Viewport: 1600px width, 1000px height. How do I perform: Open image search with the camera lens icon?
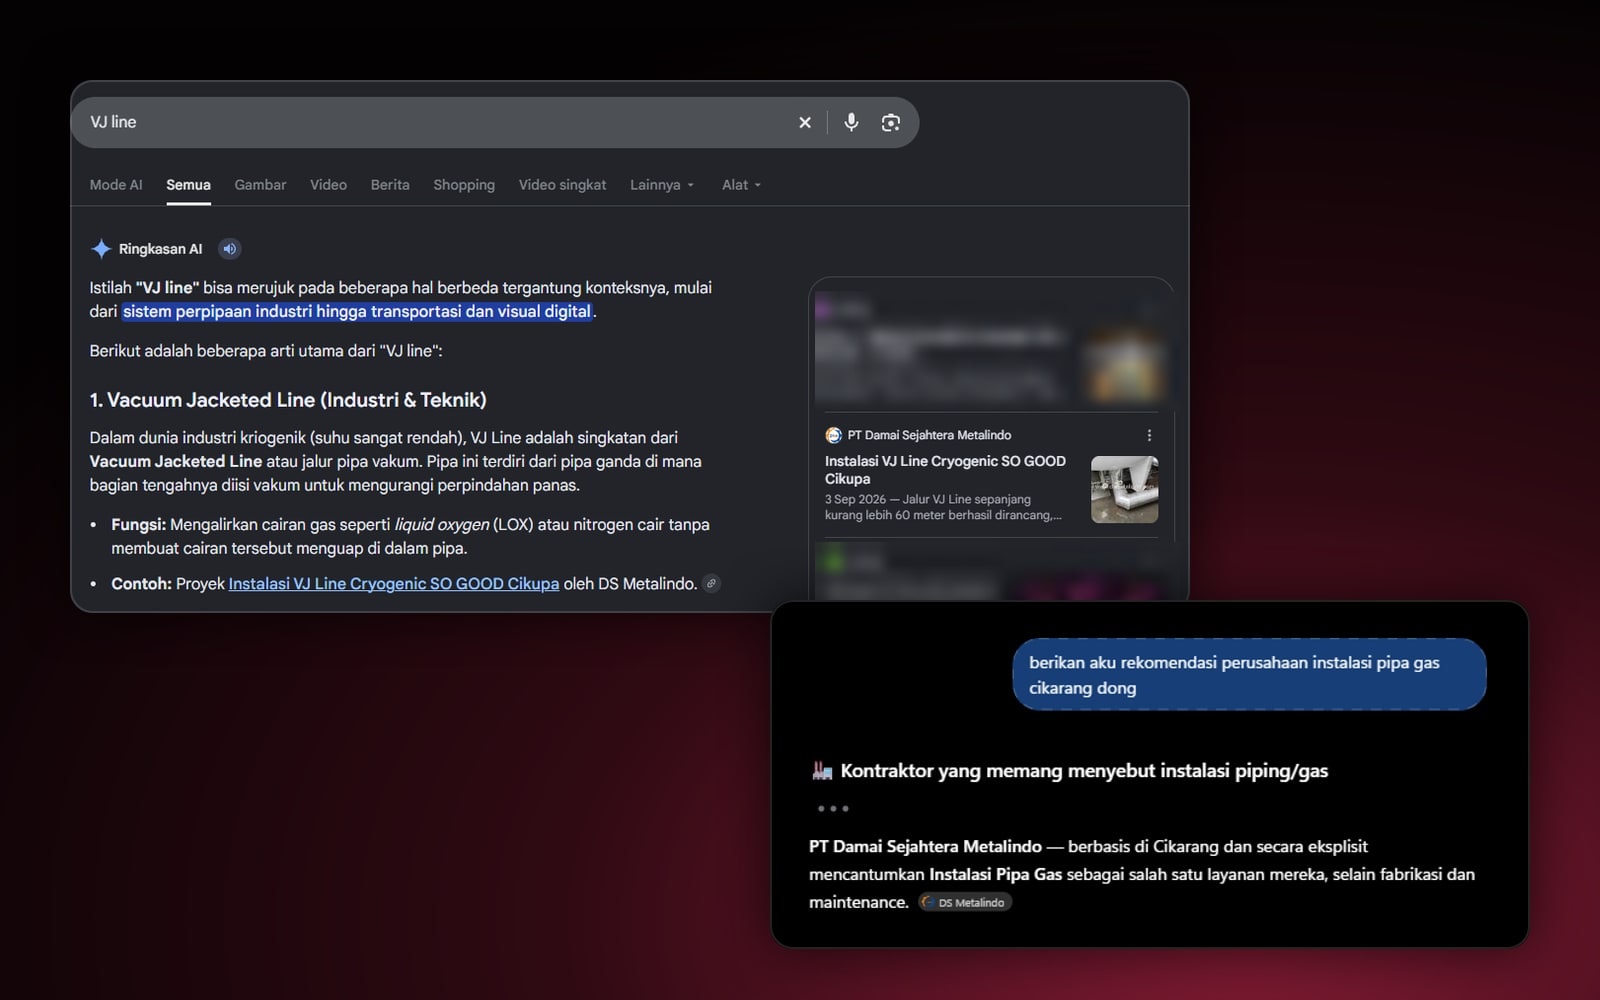(x=891, y=122)
